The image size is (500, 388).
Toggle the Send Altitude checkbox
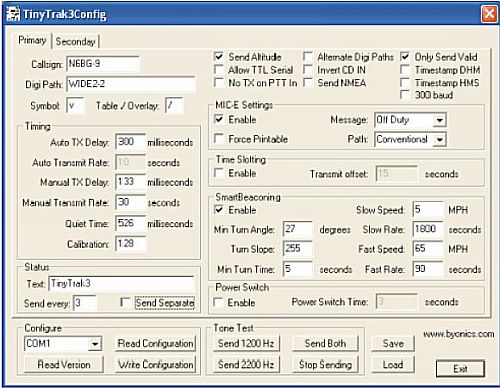[x=219, y=57]
